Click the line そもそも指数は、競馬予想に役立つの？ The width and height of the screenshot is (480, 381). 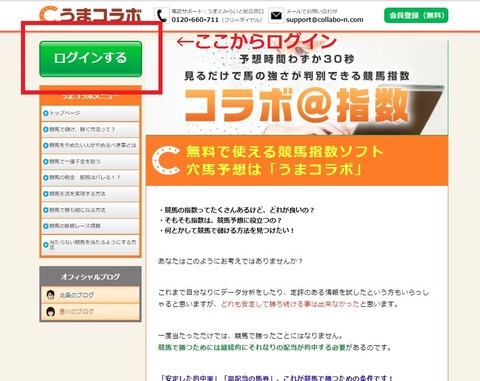pyautogui.click(x=221, y=220)
